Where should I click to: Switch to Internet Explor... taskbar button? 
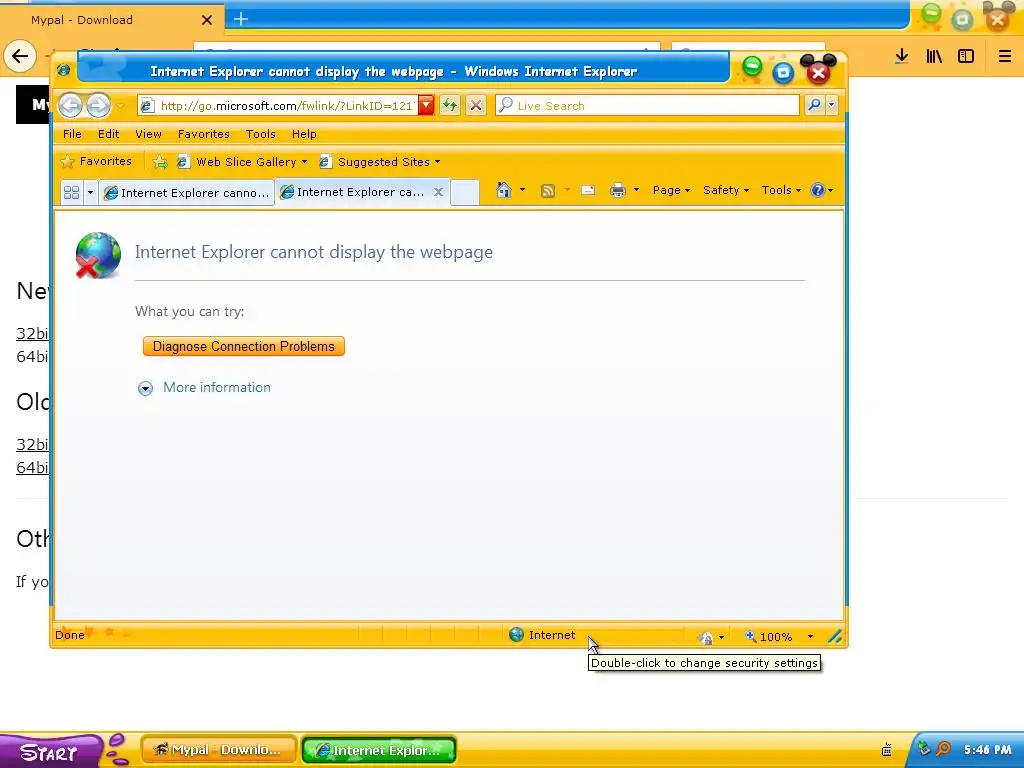point(379,750)
